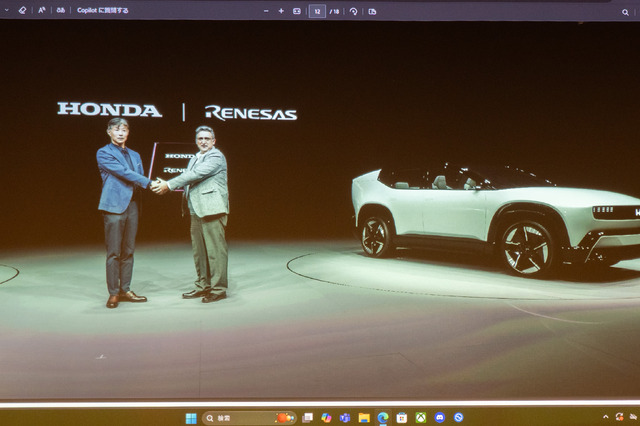Screen dimensions: 640x426
Task: Click the RENESAS logo on the slide
Action: pos(251,113)
